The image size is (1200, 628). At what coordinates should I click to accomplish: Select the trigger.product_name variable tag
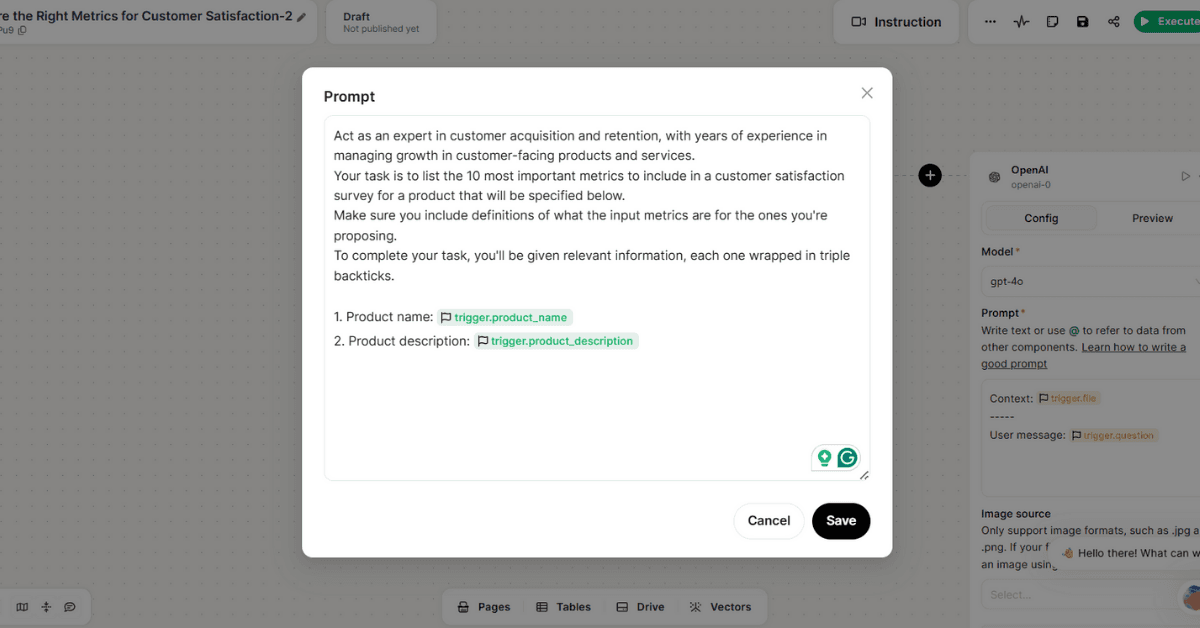505,317
